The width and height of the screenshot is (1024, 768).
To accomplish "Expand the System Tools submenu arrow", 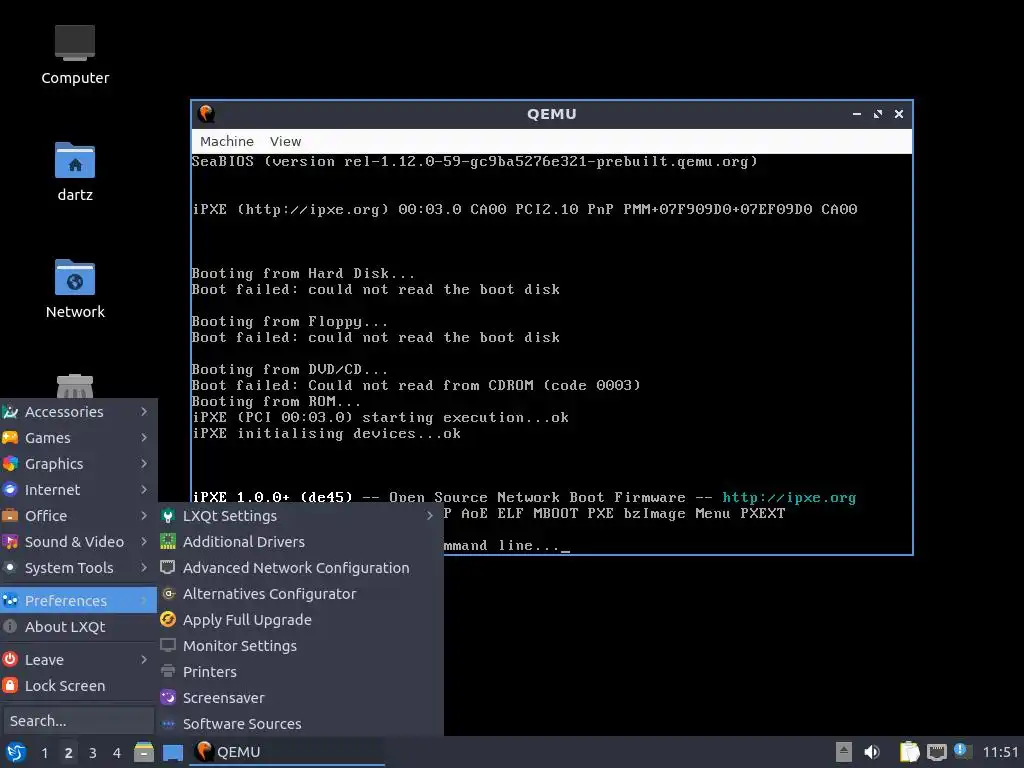I will pyautogui.click(x=144, y=568).
